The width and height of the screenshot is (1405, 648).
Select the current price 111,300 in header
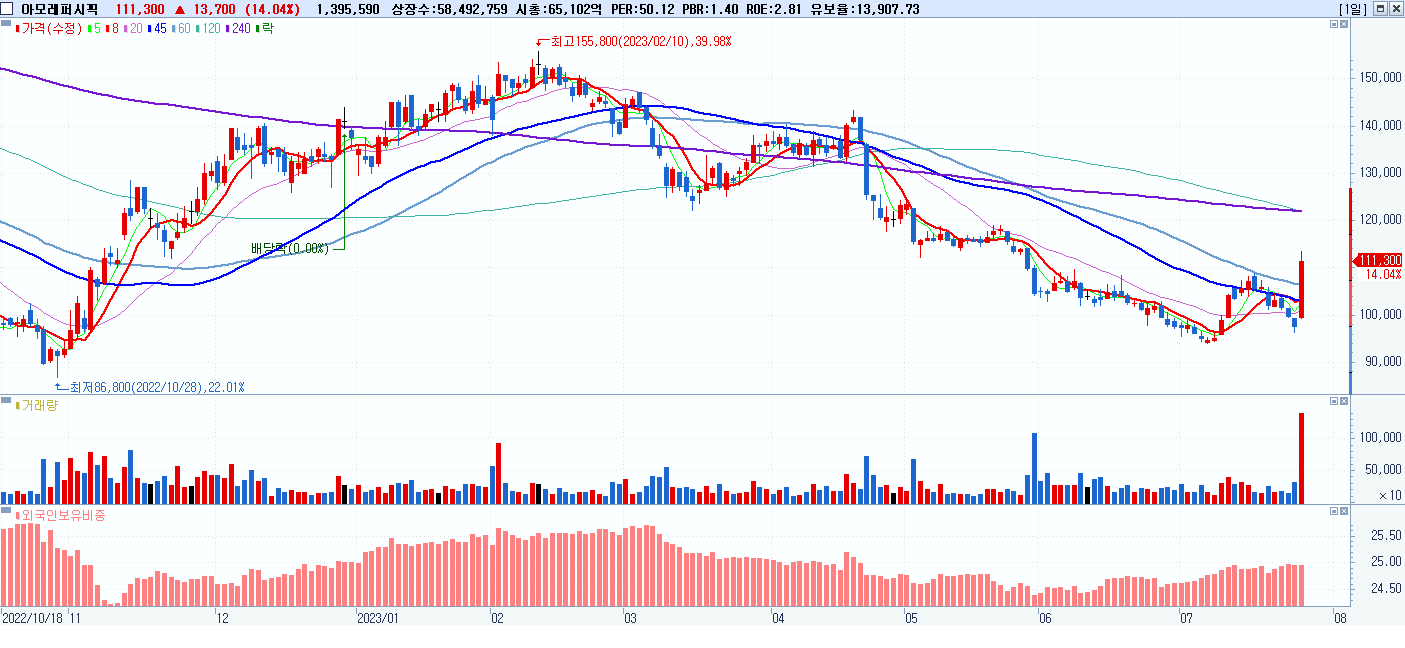pos(141,9)
